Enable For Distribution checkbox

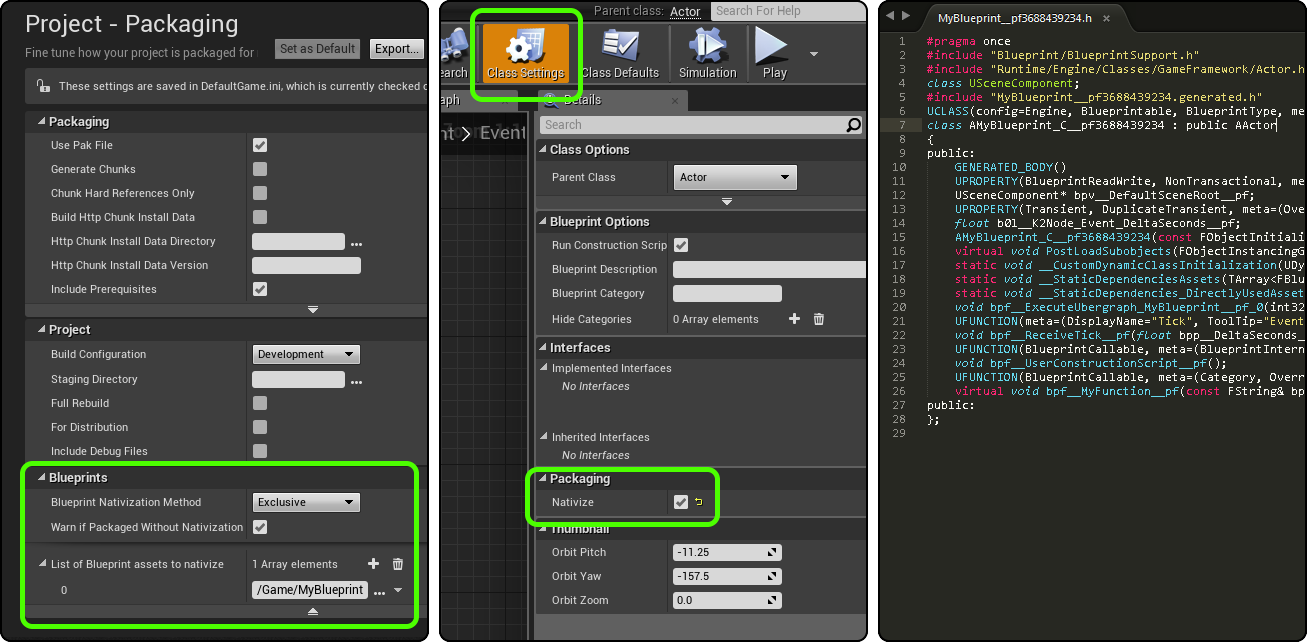(x=260, y=427)
